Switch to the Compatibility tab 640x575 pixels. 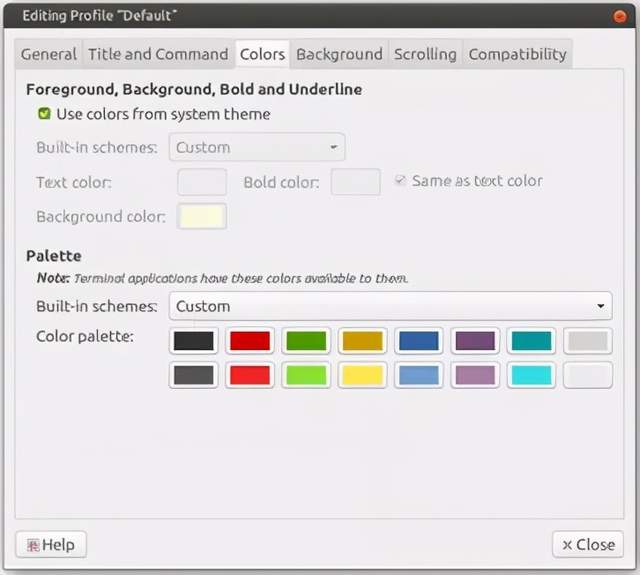[517, 54]
